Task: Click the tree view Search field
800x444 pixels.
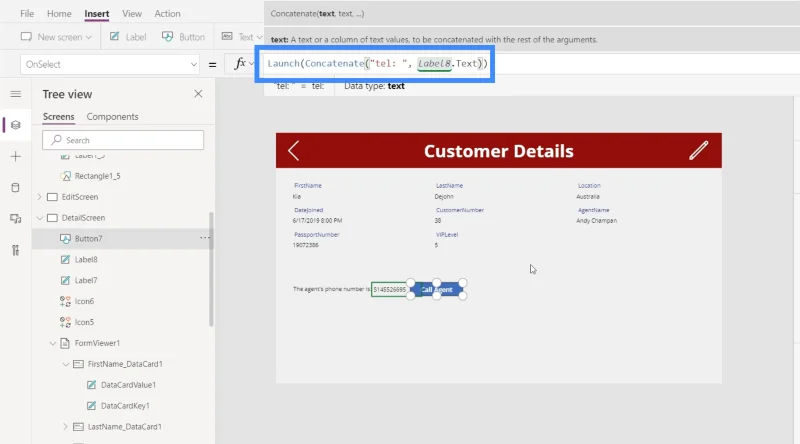Action: point(123,140)
